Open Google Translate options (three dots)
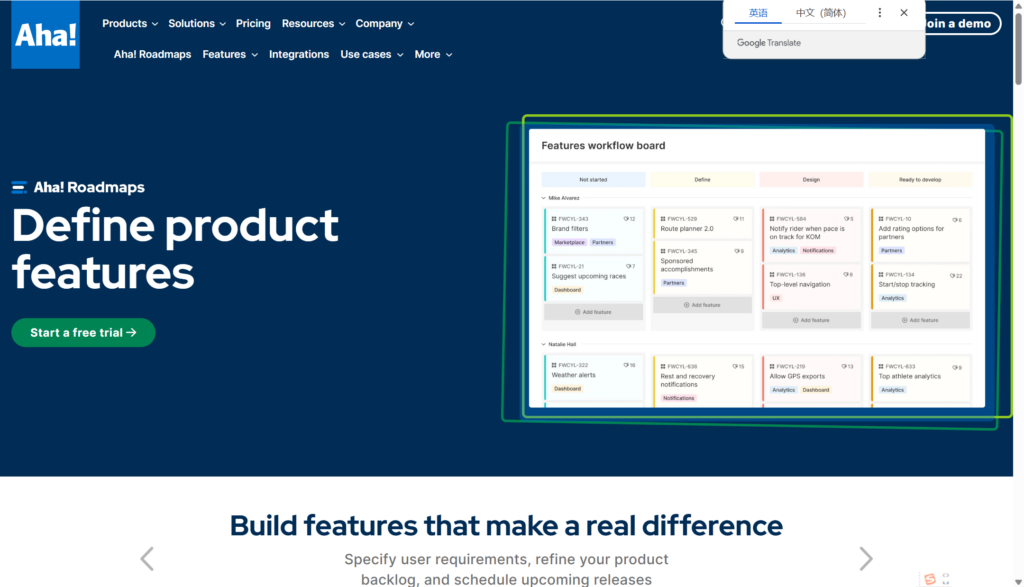Screen dimensions: 1024x587 tap(880, 13)
